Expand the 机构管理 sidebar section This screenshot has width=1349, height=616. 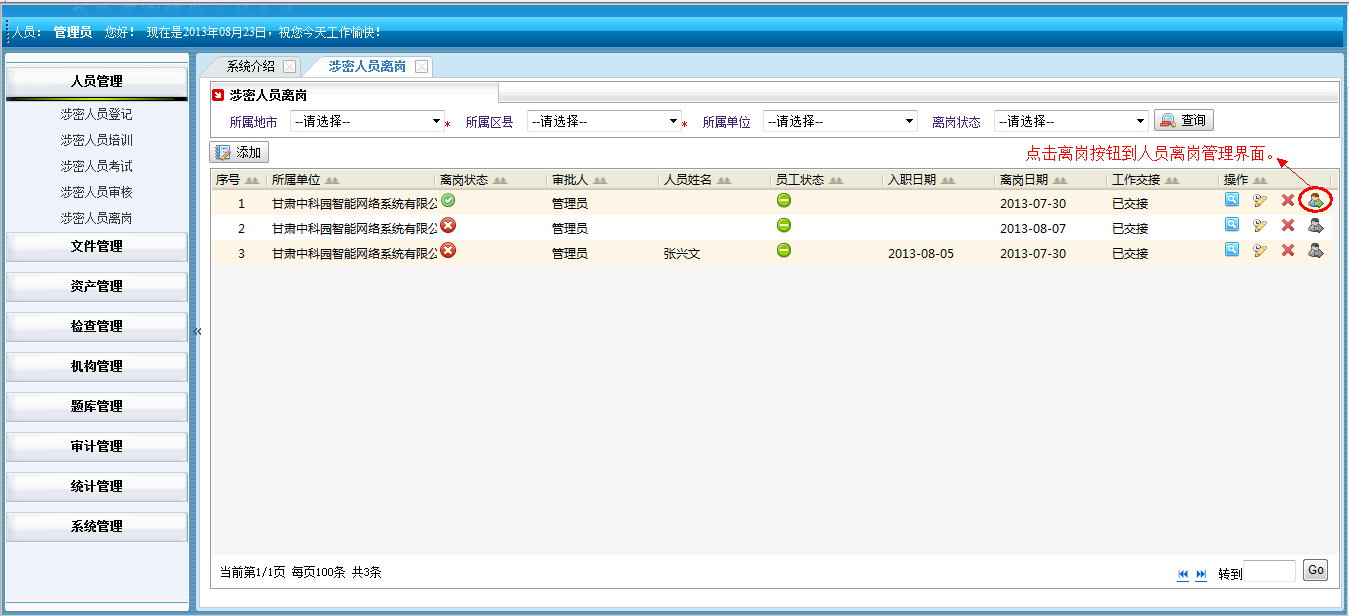click(97, 366)
